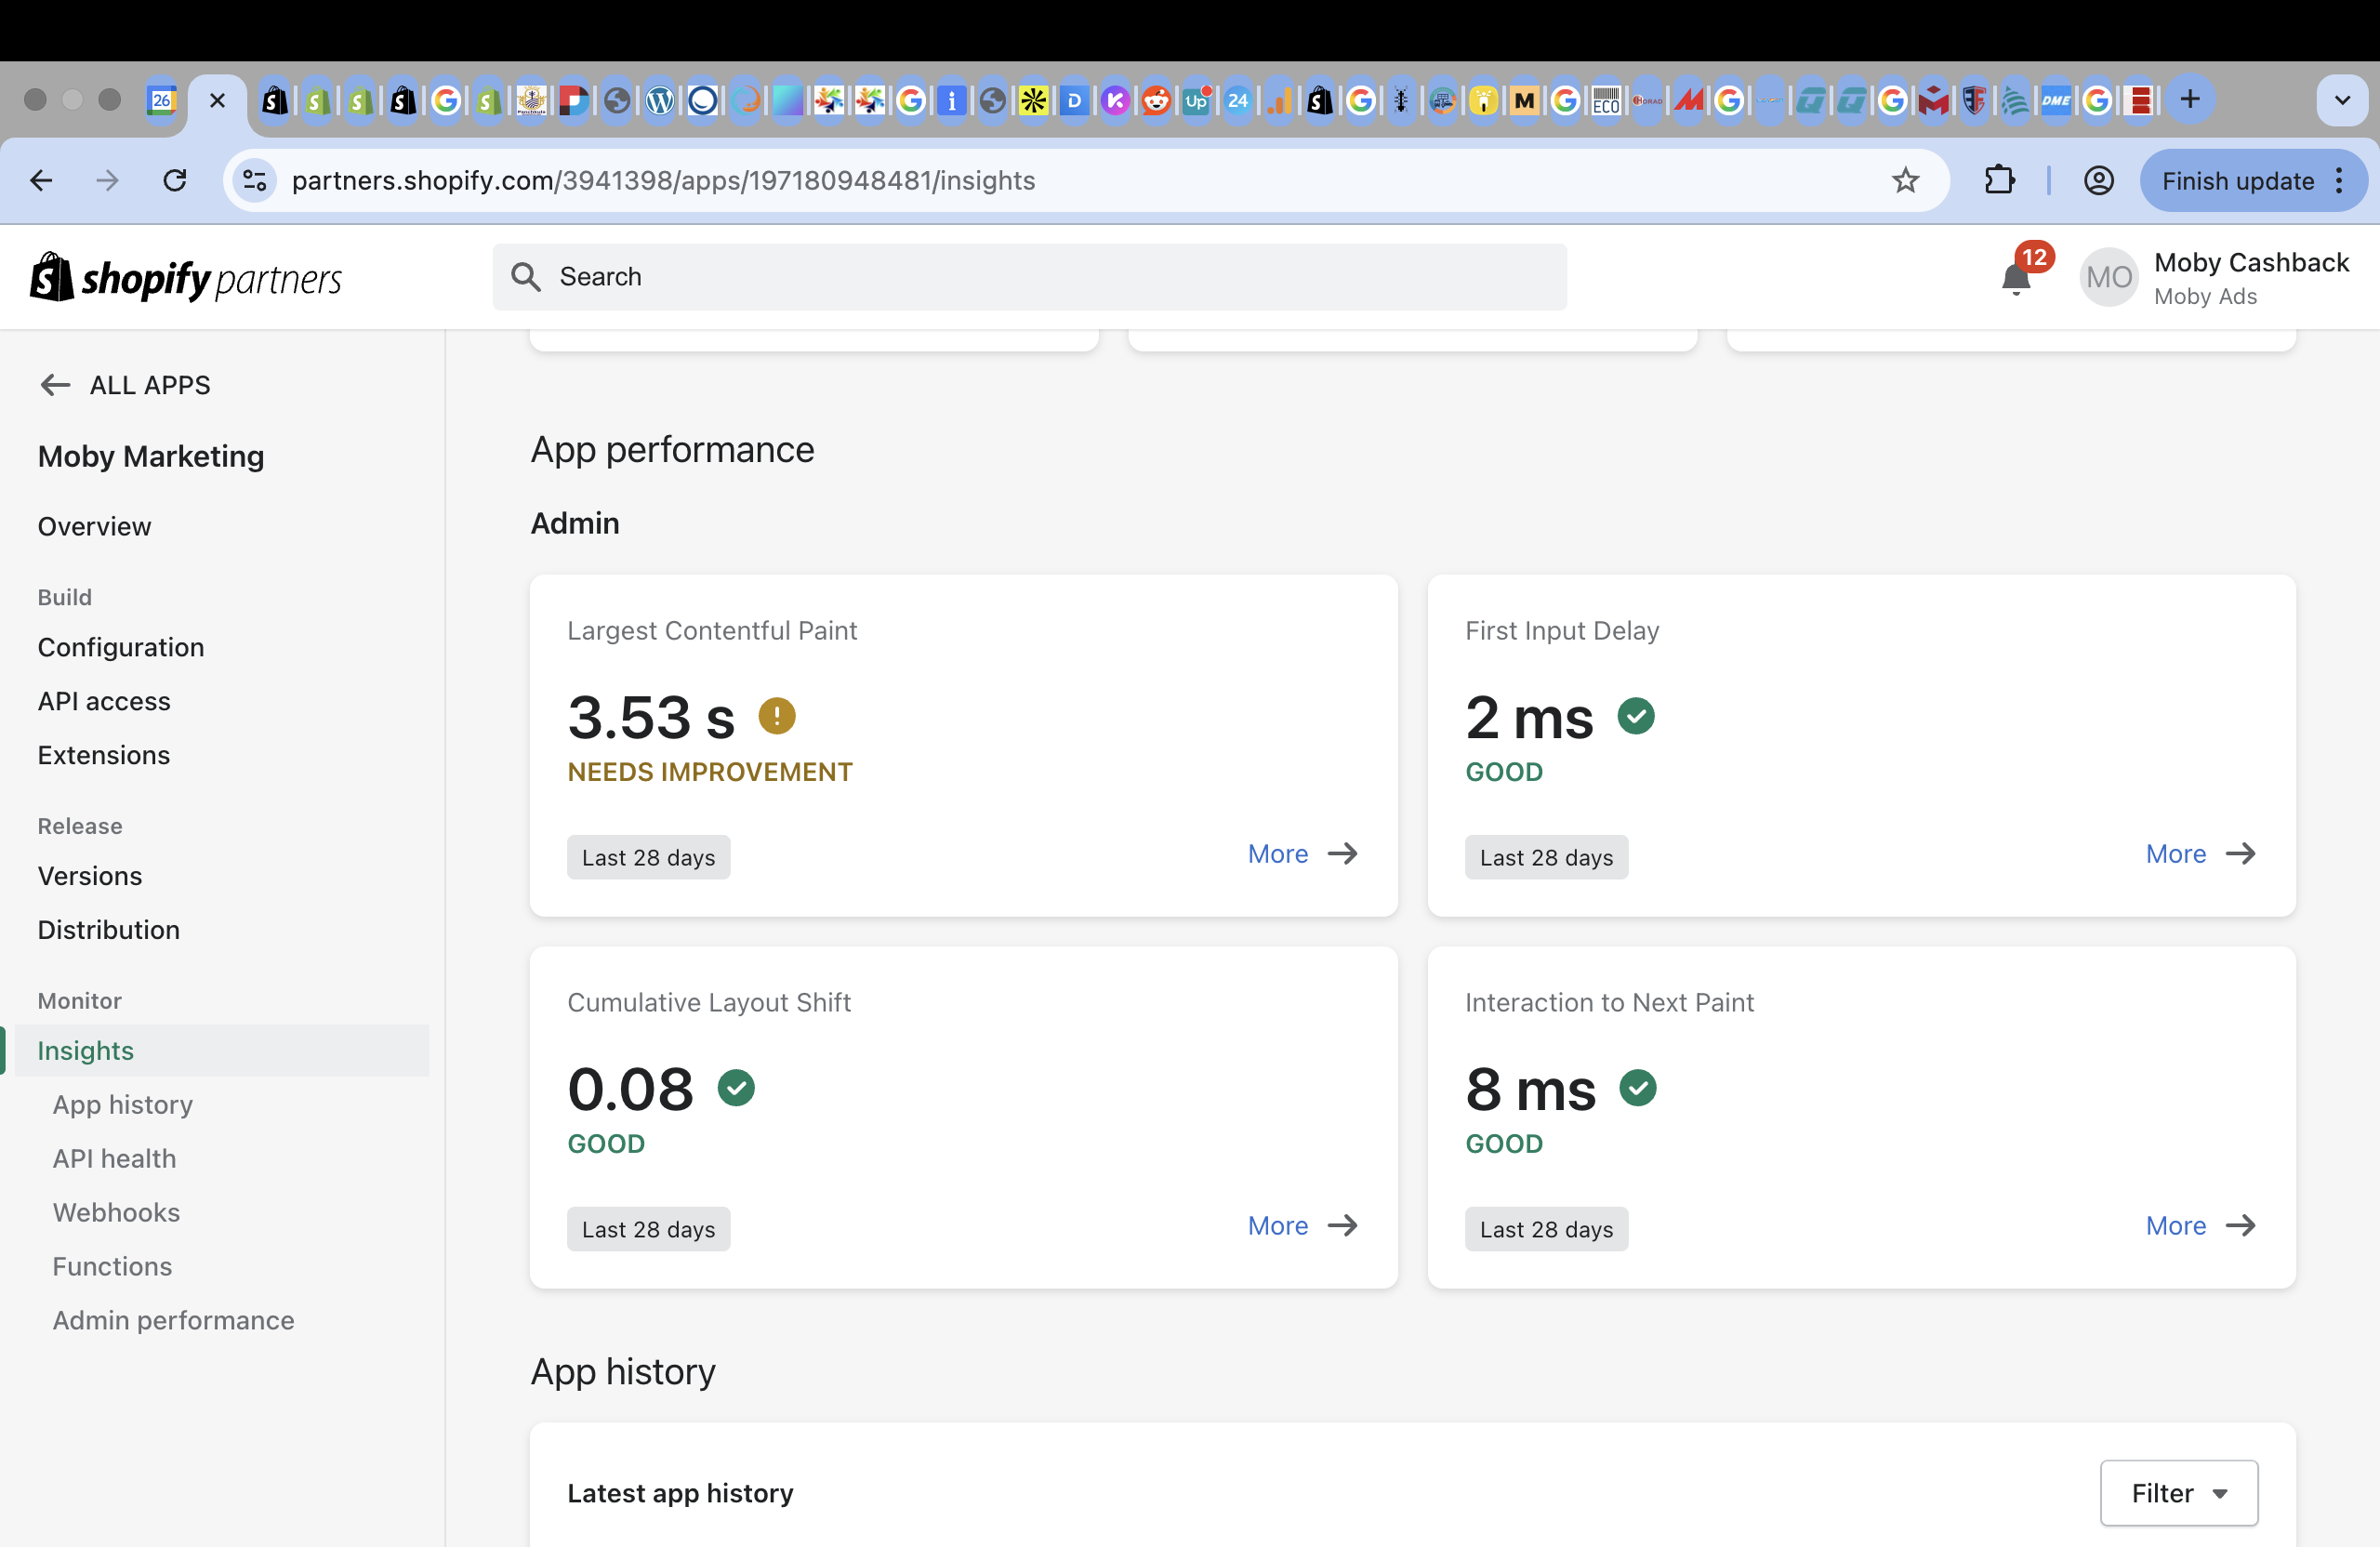Viewport: 2380px width, 1547px height.
Task: Click Last 28 days on First Input Delay
Action: coord(1546,858)
